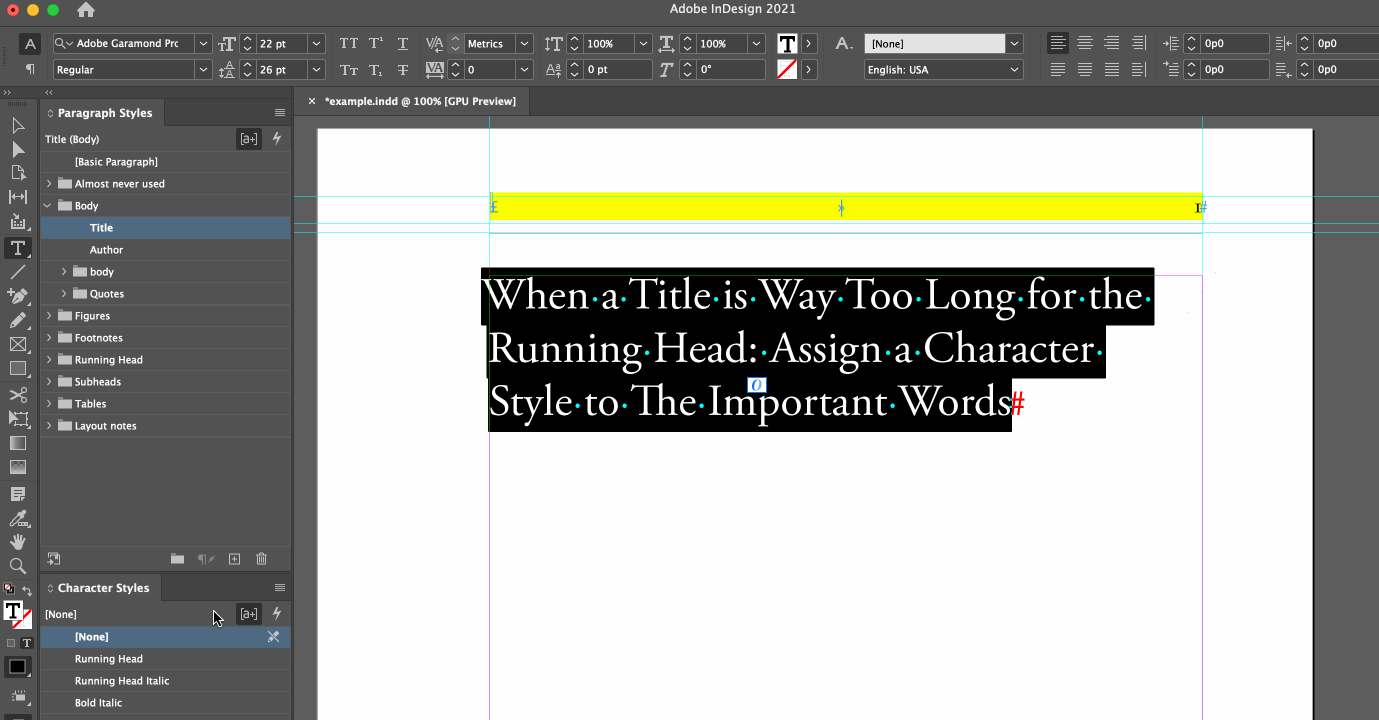Open the Adobe Garamond Pro font dropdown
Viewport: 1379px width, 720px height.
click(x=202, y=43)
